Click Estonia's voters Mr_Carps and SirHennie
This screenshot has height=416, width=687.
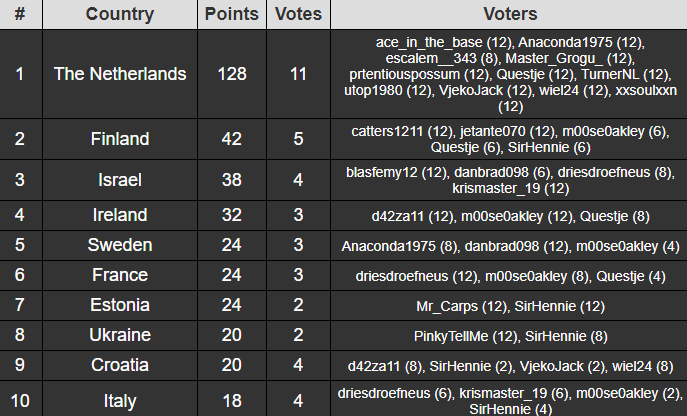[510, 306]
